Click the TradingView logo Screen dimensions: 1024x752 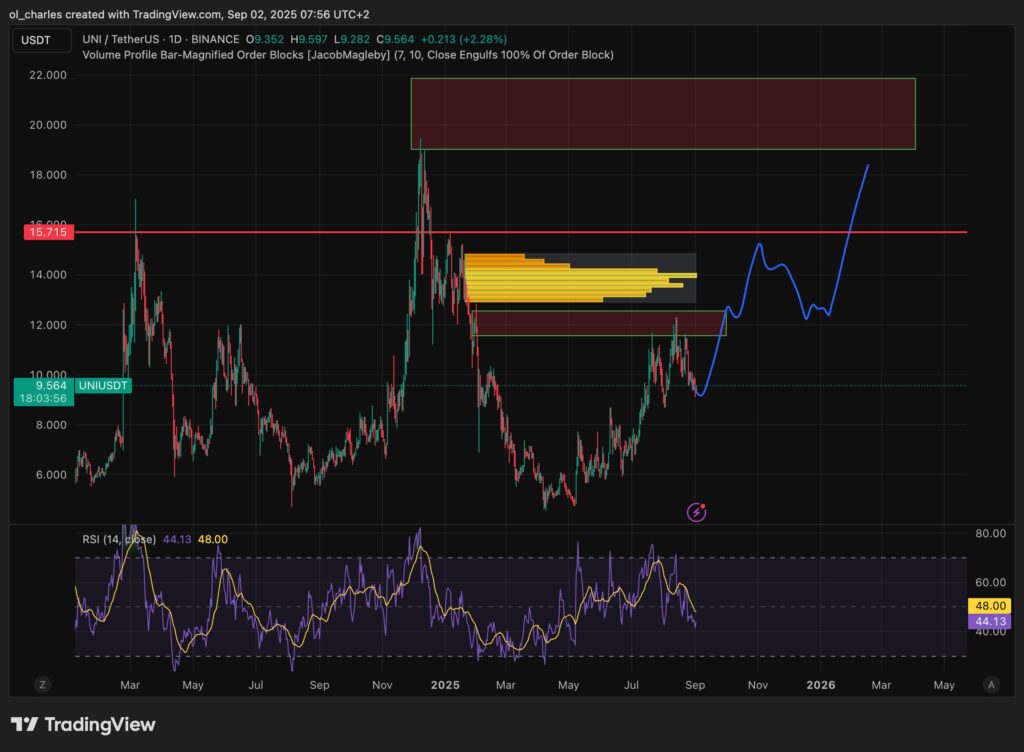tap(83, 725)
